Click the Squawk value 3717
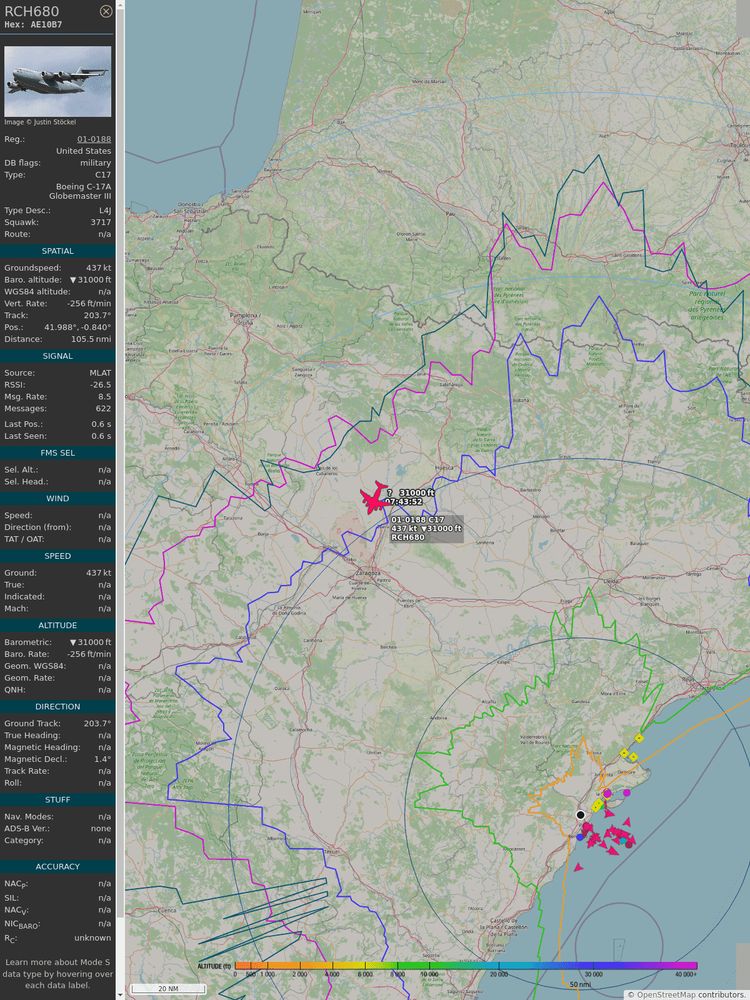Image resolution: width=750 pixels, height=1000 pixels. click(x=100, y=223)
